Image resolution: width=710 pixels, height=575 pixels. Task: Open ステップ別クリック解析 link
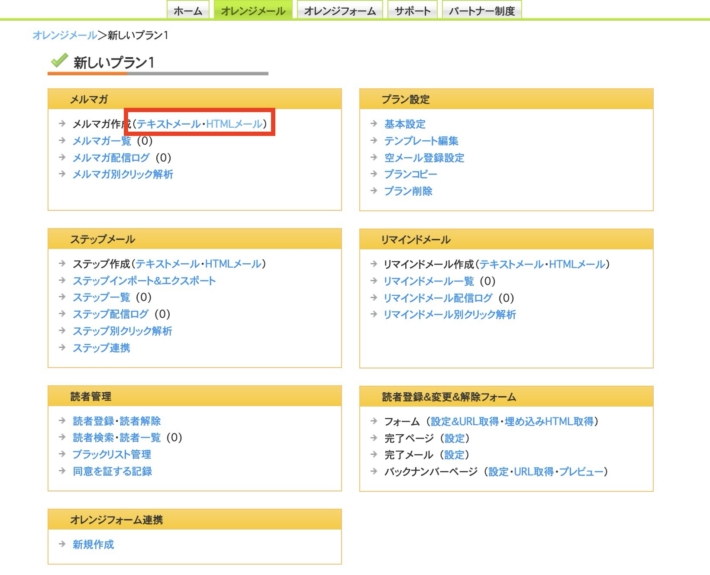pos(122,331)
